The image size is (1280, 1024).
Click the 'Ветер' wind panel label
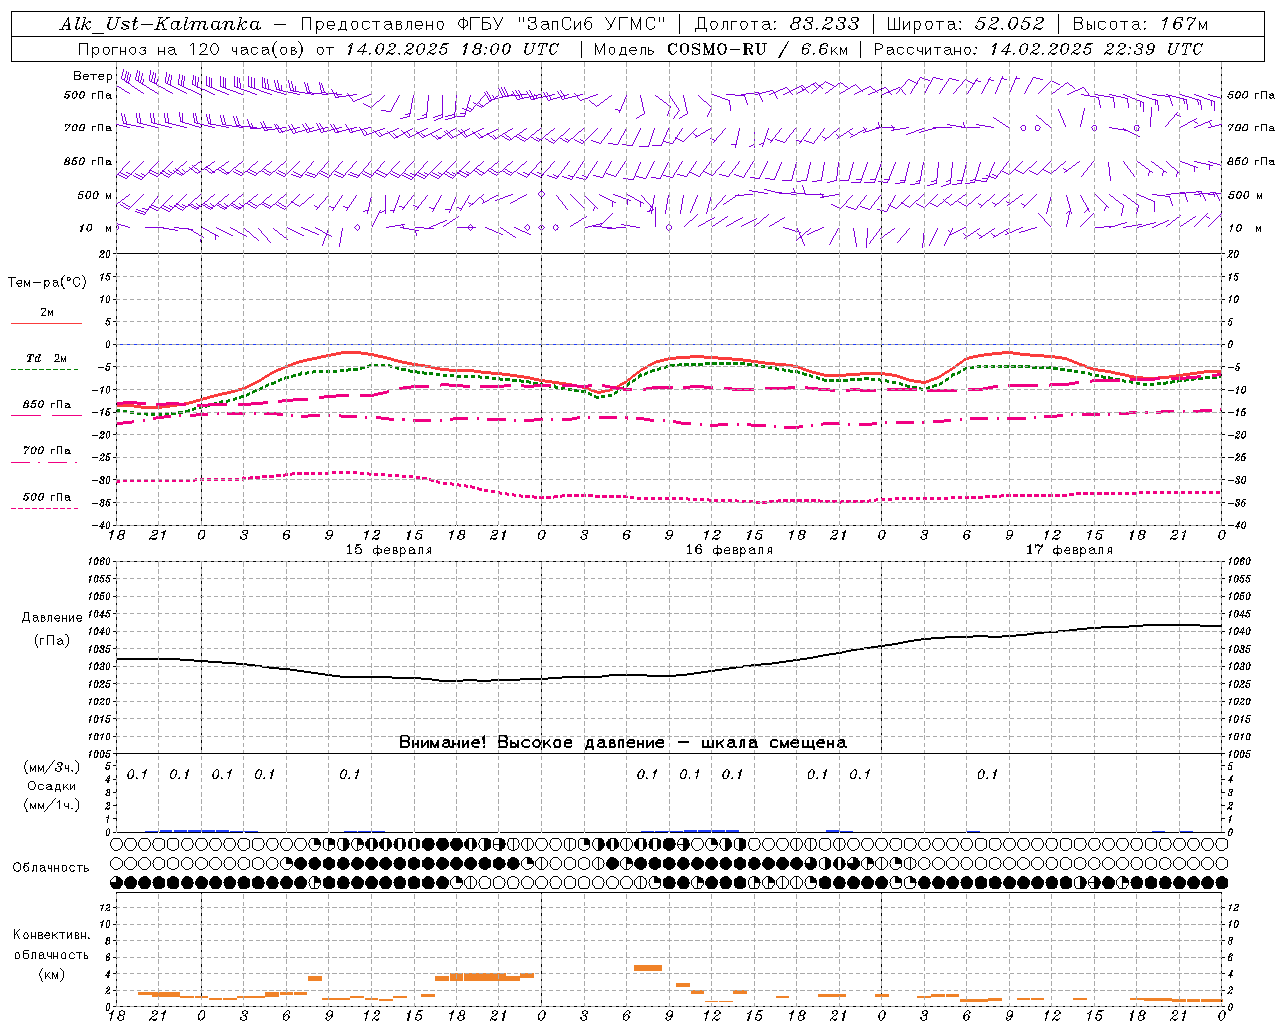click(x=92, y=76)
